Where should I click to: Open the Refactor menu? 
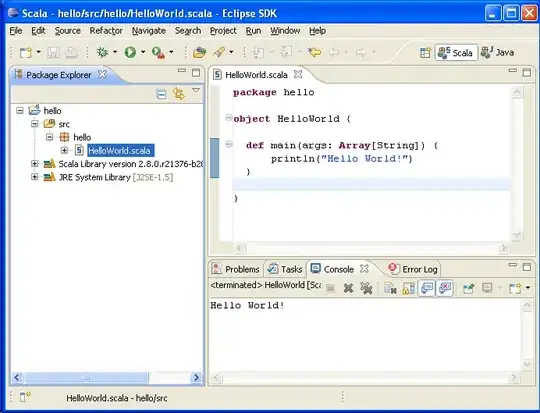click(x=106, y=31)
